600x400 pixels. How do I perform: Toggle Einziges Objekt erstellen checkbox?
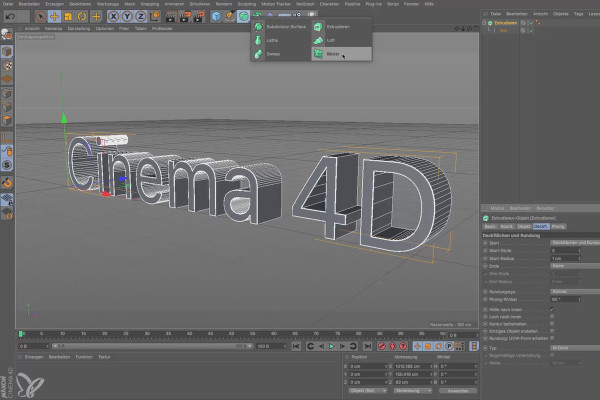click(x=552, y=331)
